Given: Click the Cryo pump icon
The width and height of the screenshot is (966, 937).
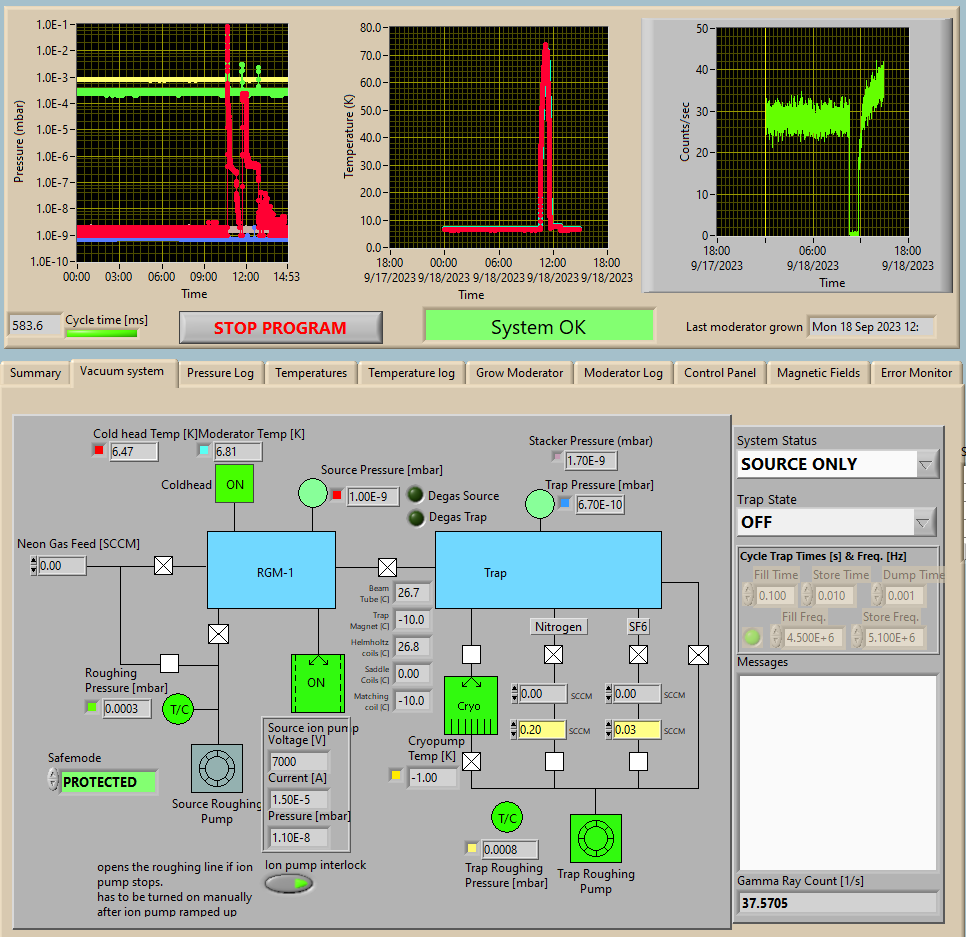Looking at the screenshot, I should click(470, 705).
